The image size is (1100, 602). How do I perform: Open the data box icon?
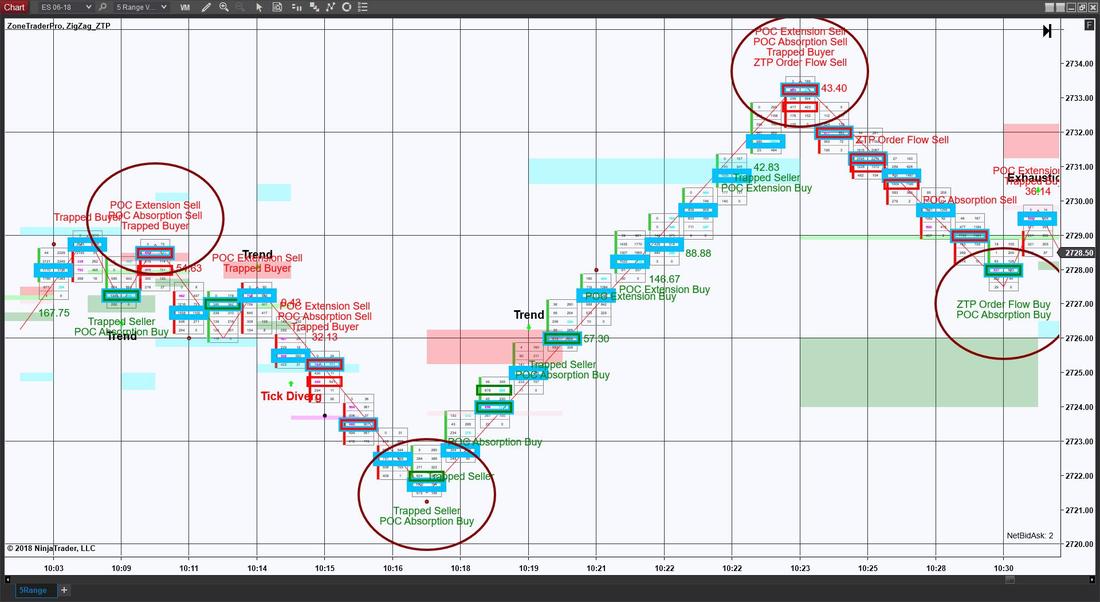point(276,7)
